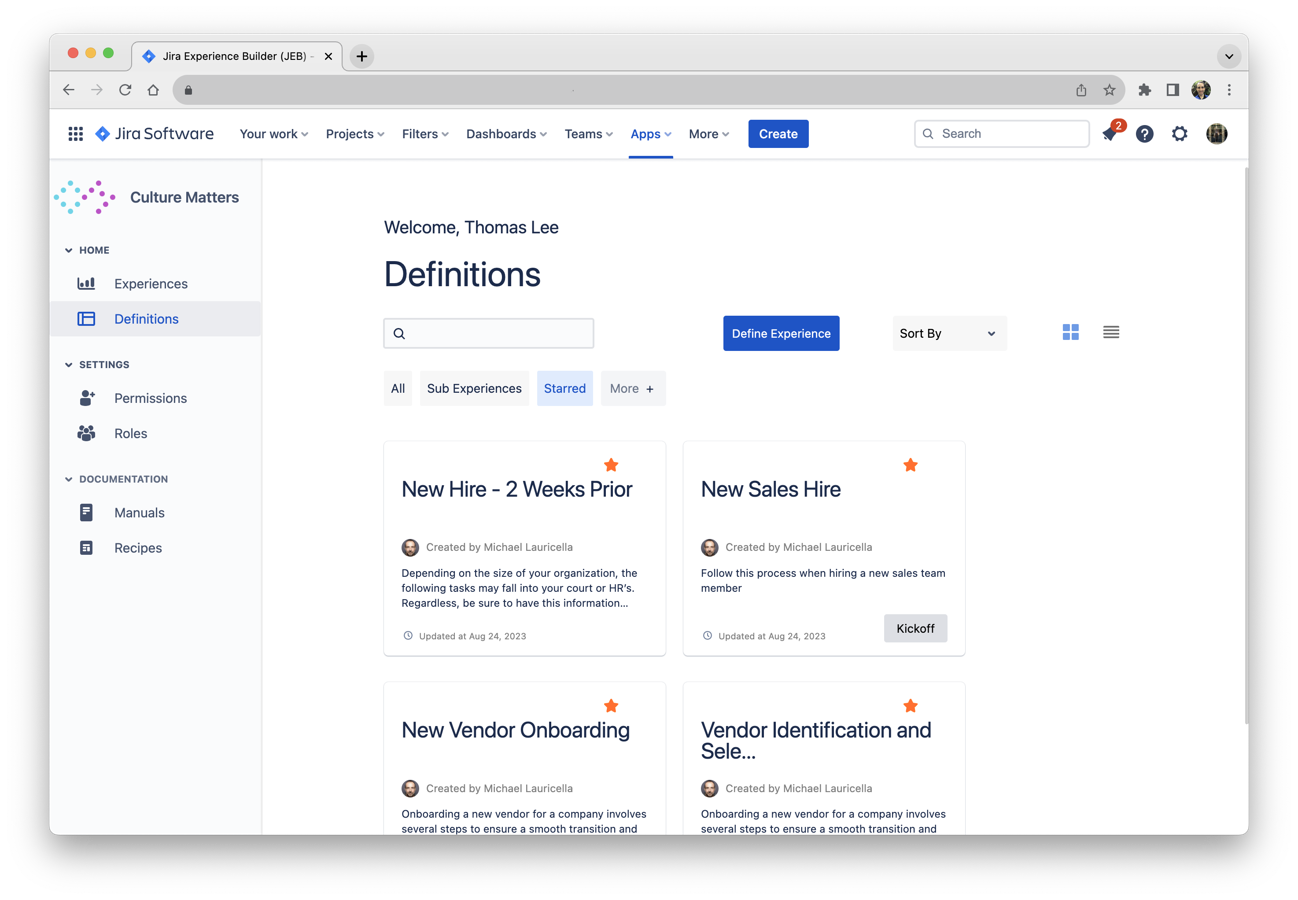The width and height of the screenshot is (1298, 900).
Task: Click the Define Experience button
Action: (x=781, y=333)
